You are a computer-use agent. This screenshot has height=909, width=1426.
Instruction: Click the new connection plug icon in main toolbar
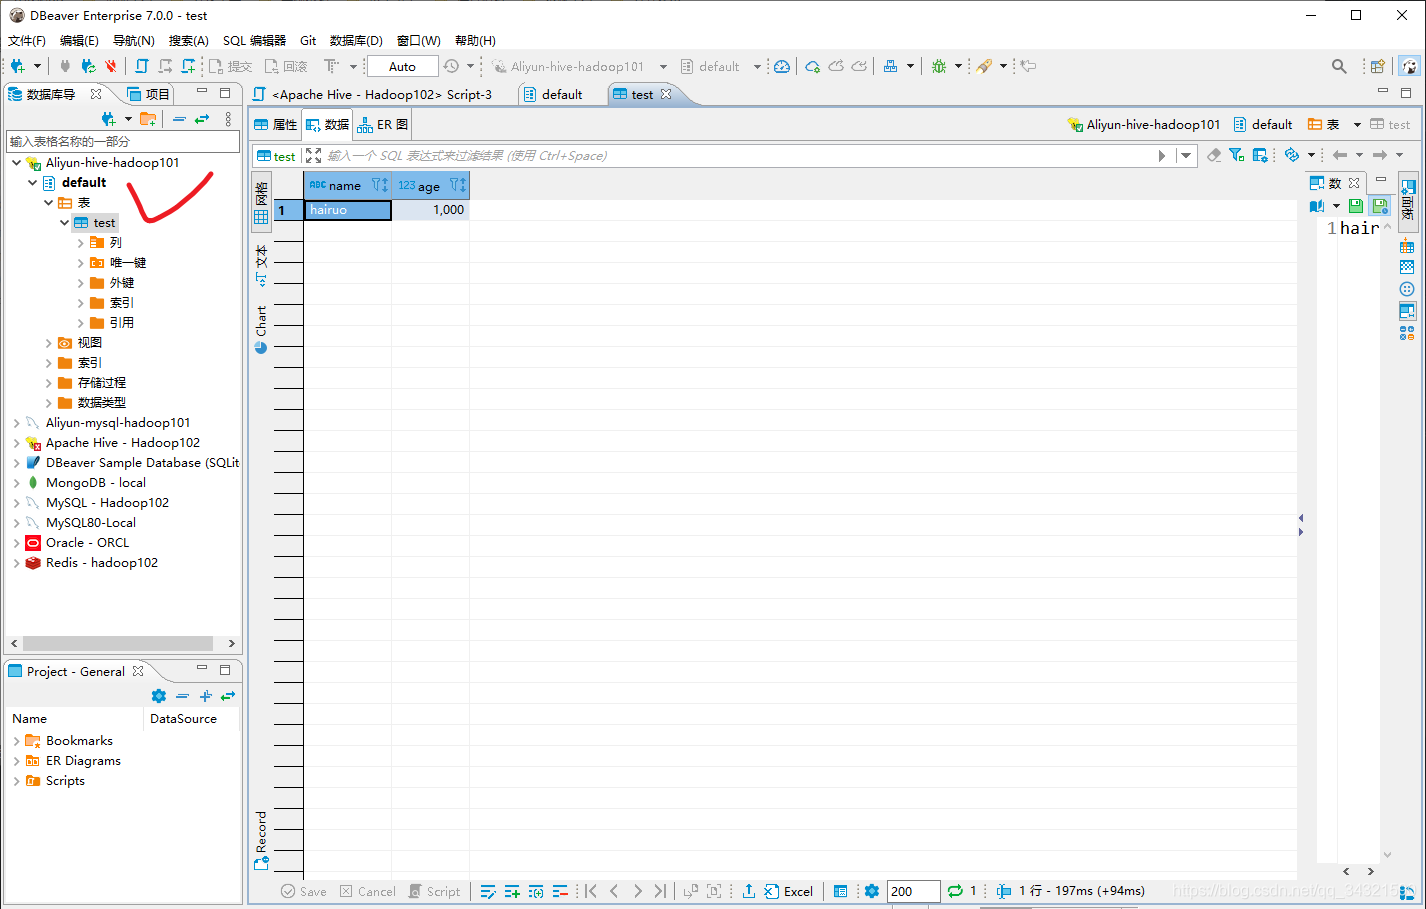[x=17, y=66]
